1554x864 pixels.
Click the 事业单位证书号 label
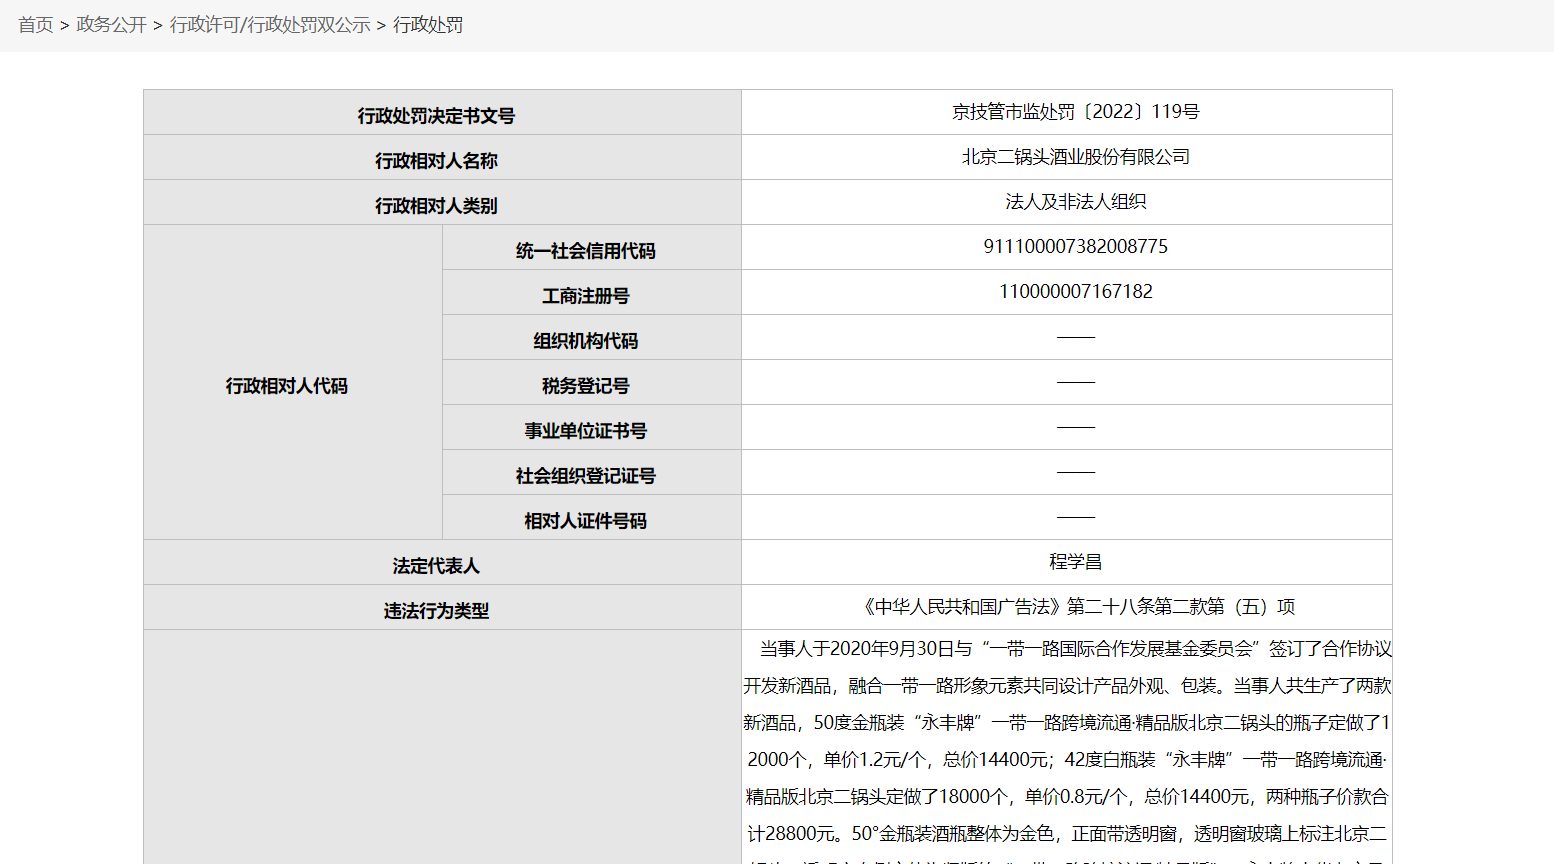click(586, 431)
